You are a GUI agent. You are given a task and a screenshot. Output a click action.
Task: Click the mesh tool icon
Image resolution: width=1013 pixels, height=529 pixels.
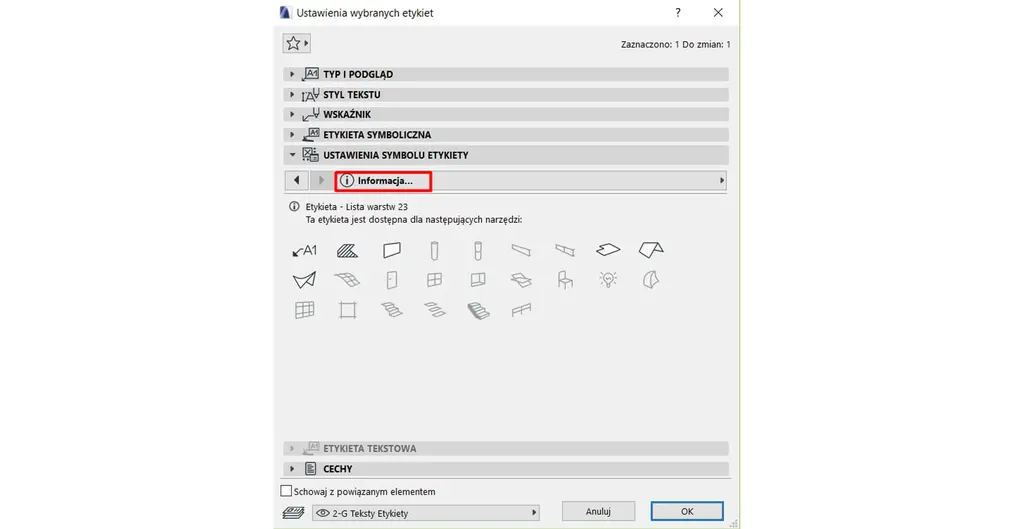tap(348, 280)
